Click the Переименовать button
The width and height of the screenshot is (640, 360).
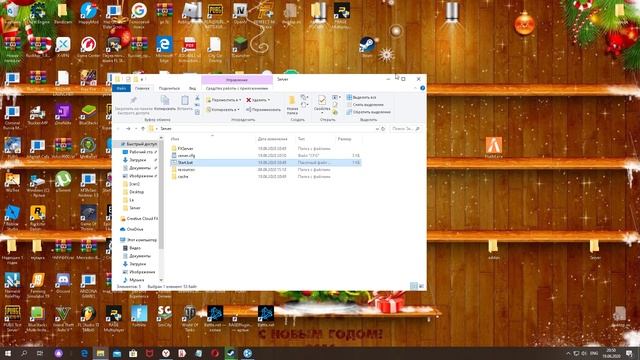click(263, 109)
